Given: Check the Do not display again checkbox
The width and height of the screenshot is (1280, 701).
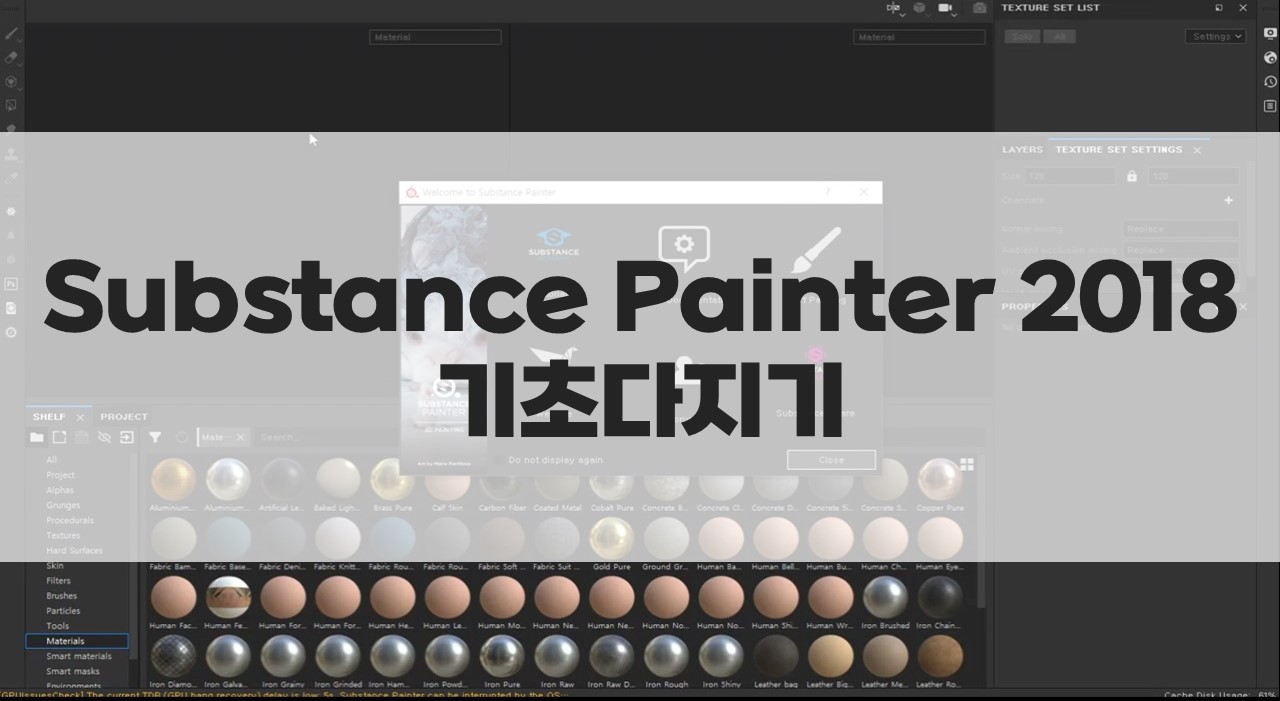Looking at the screenshot, I should (x=499, y=460).
